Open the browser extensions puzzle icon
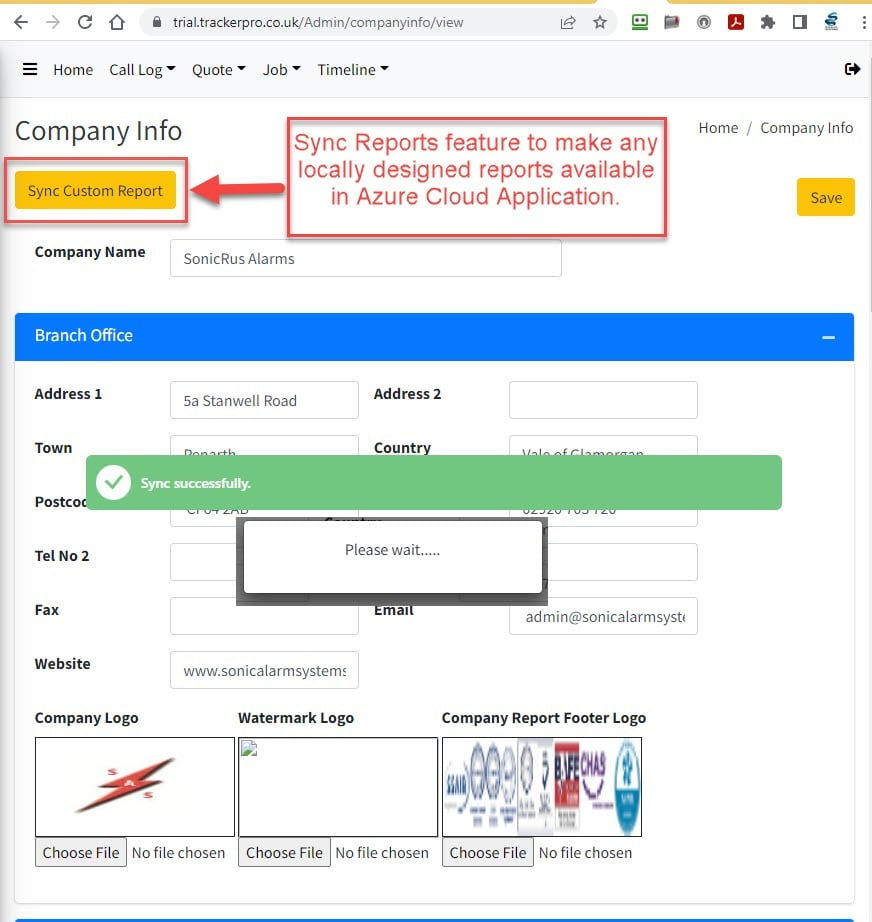Viewport: 872px width, 922px height. click(x=768, y=22)
